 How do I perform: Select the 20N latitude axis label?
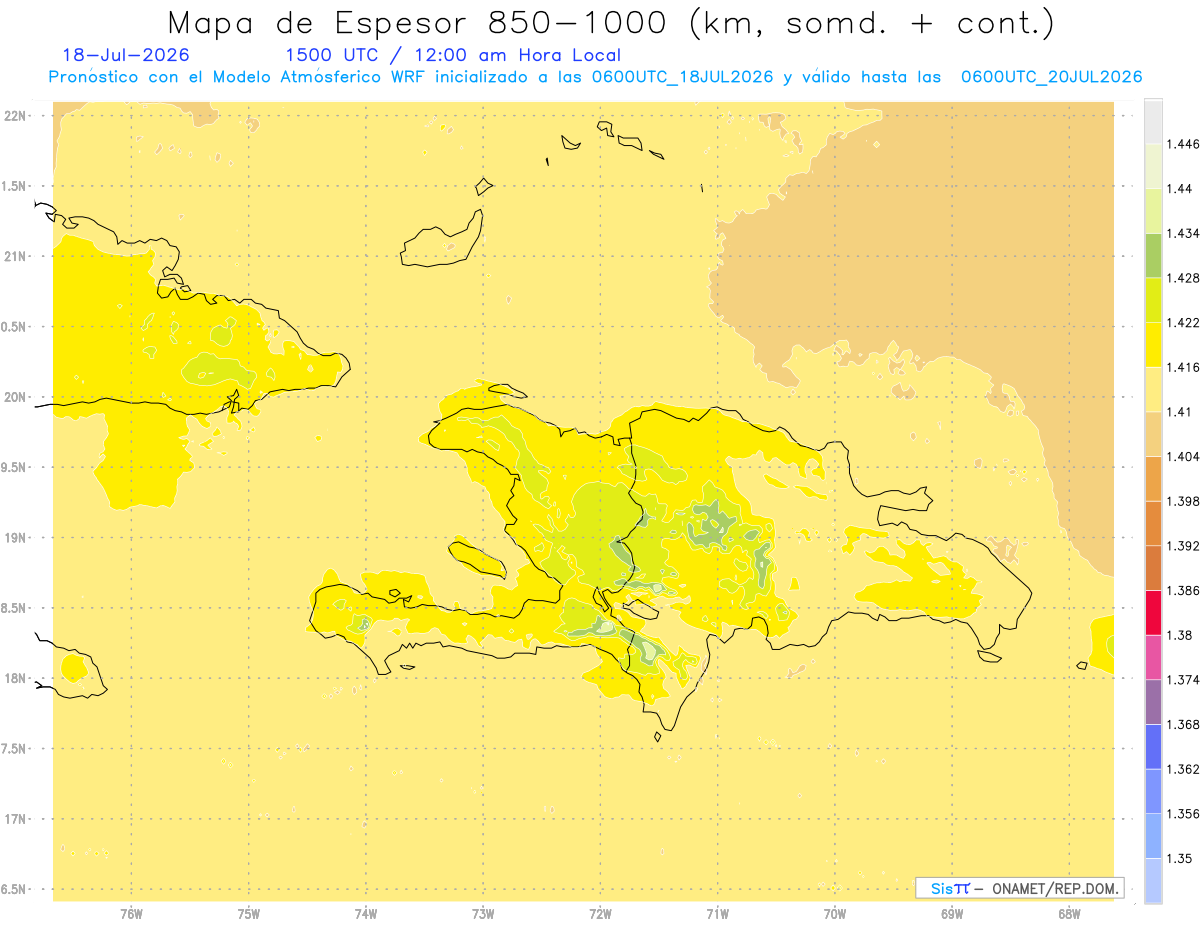pos(15,397)
